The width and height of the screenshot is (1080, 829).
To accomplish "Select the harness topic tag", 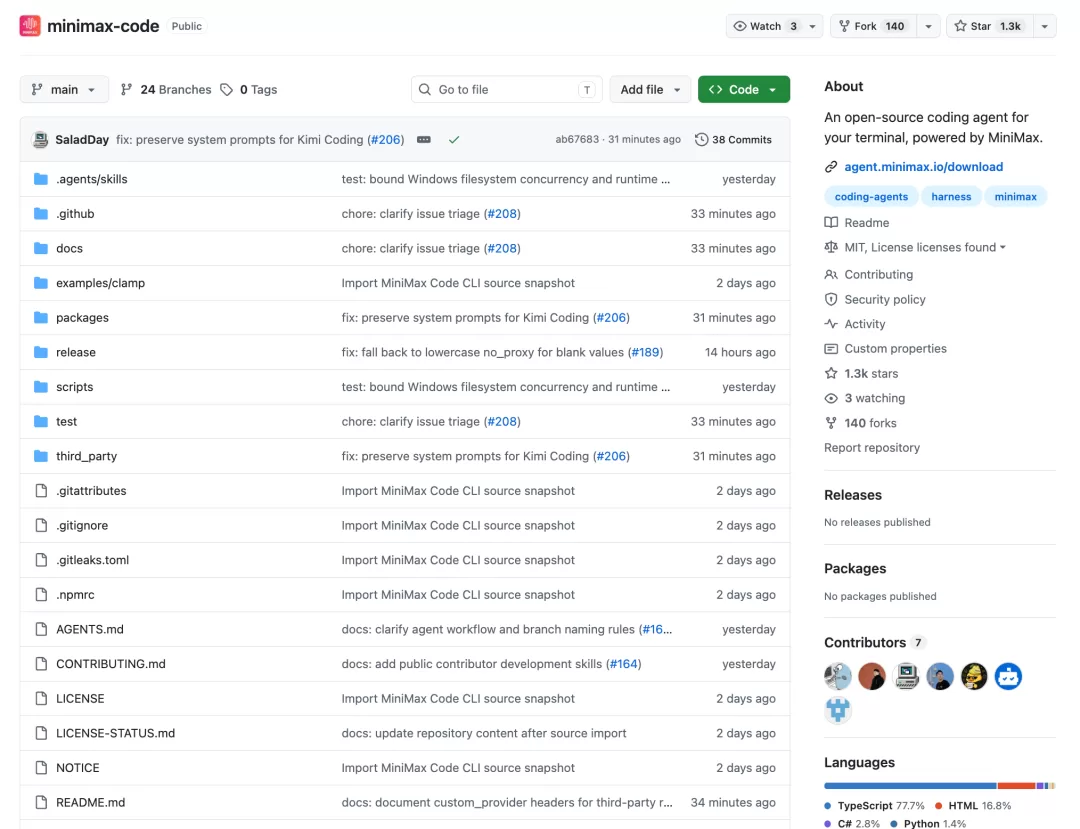I will [951, 196].
